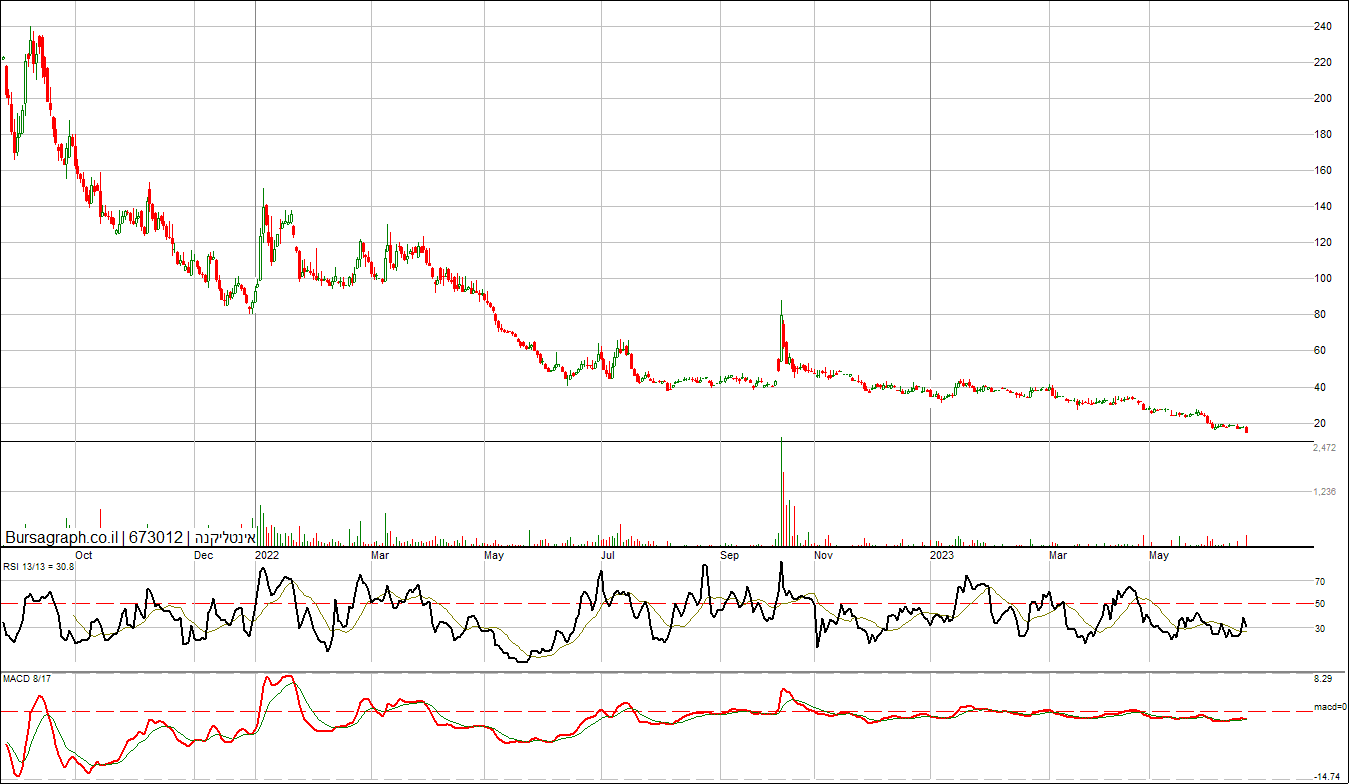Click the 2023 year label on date axis
Image resolution: width=1349 pixels, height=784 pixels.
coord(942,554)
